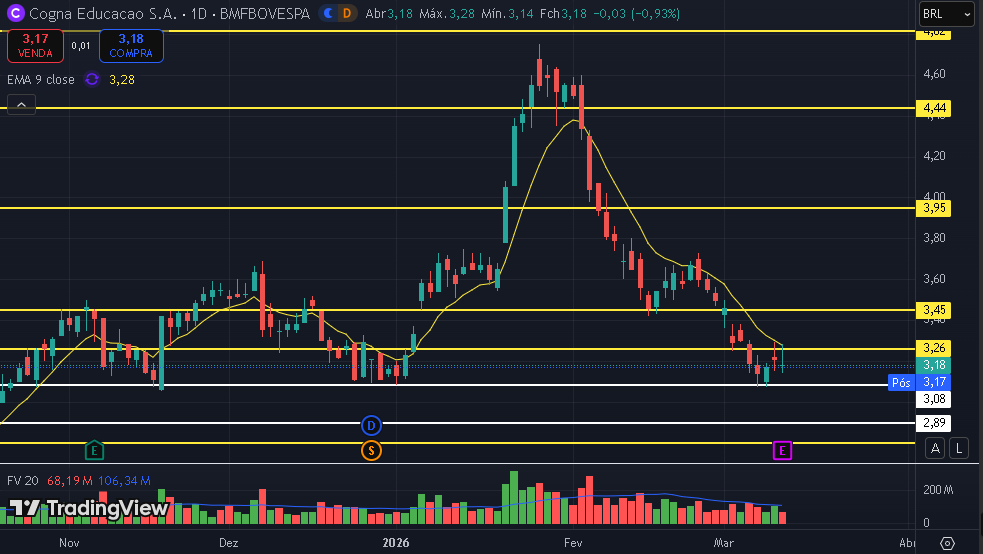Viewport: 983px width, 554px height.
Task: Click the 200 M volume axis label
Action: [938, 490]
